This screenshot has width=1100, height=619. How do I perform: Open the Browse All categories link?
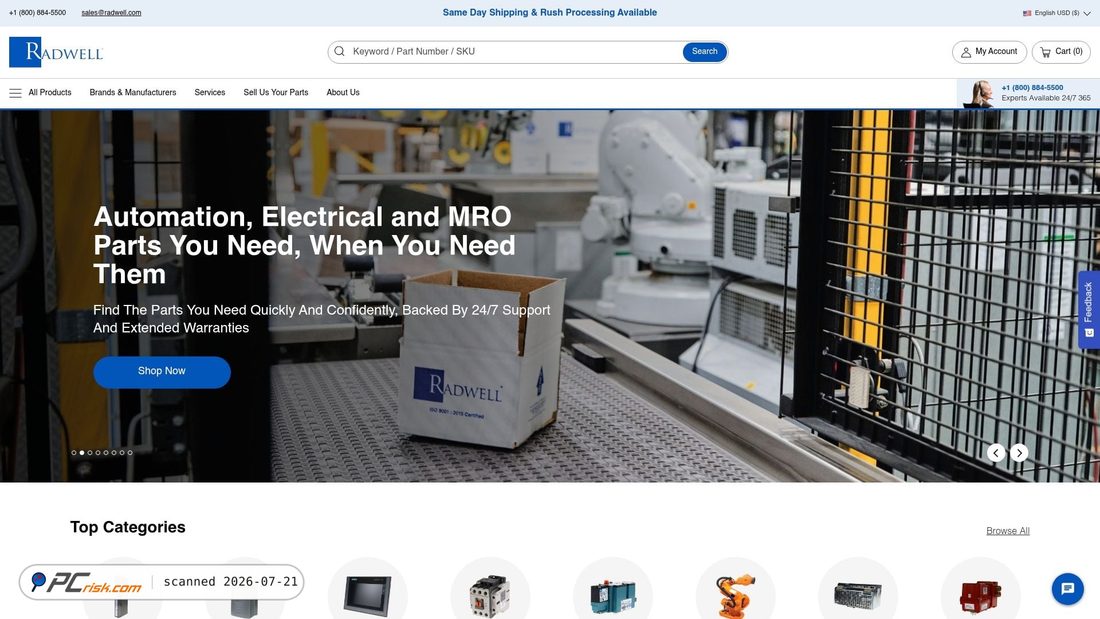click(x=1007, y=531)
